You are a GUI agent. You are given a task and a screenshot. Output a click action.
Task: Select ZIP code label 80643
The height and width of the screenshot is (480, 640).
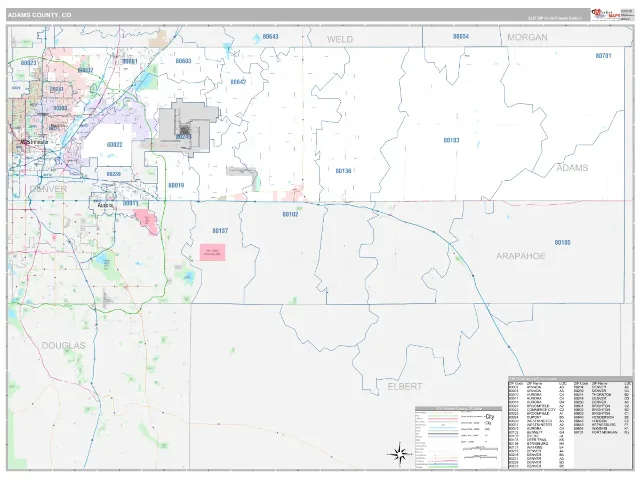point(270,37)
